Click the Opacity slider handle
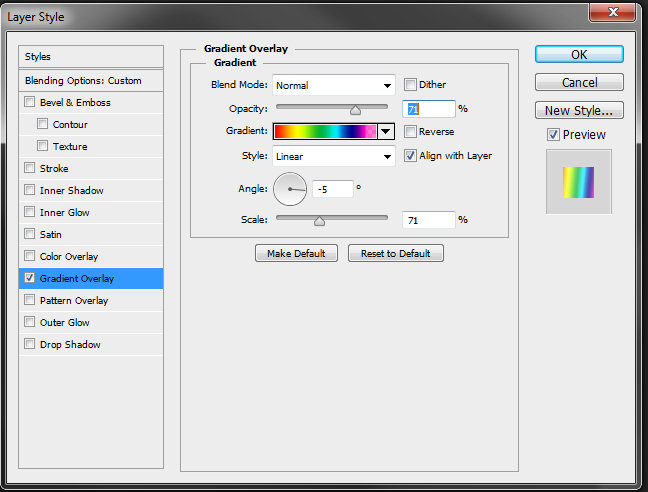This screenshot has width=648, height=492. [x=355, y=110]
